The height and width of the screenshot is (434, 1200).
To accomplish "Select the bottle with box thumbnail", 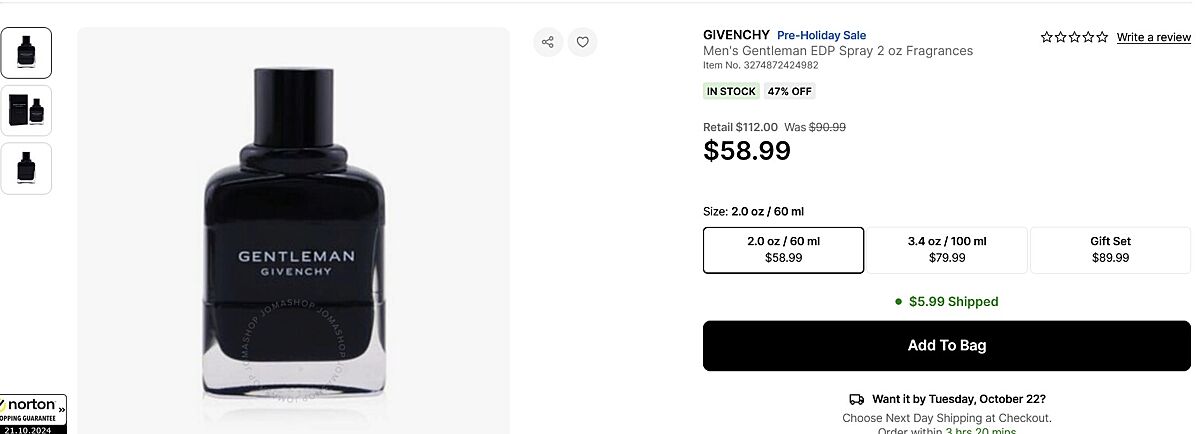I will pyautogui.click(x=26, y=110).
